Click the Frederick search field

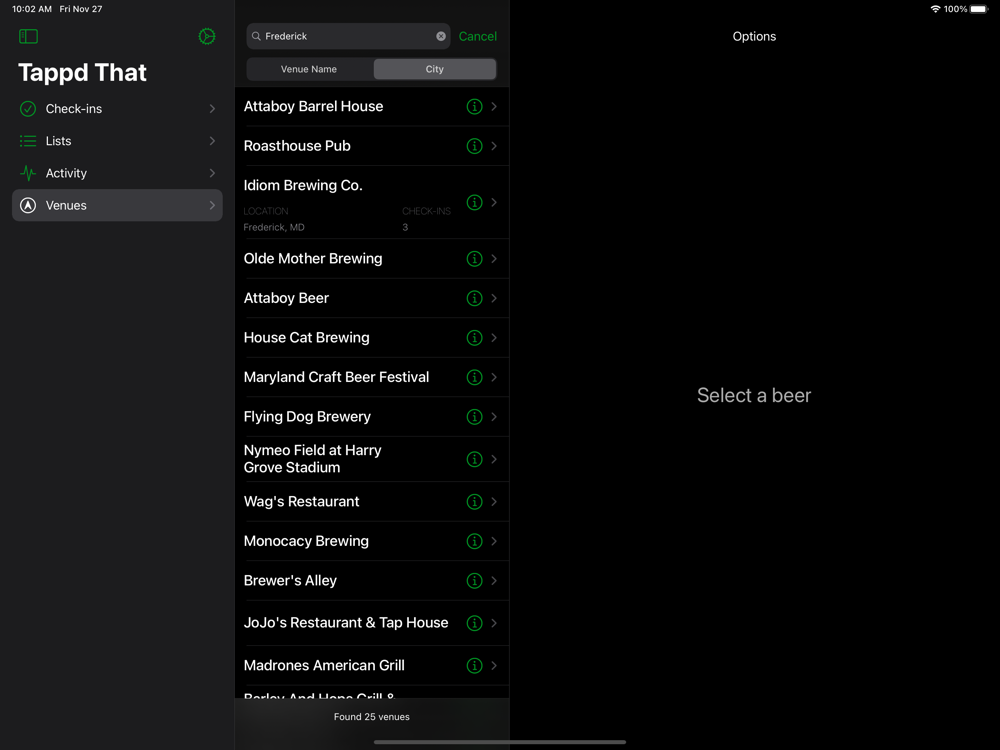(348, 36)
